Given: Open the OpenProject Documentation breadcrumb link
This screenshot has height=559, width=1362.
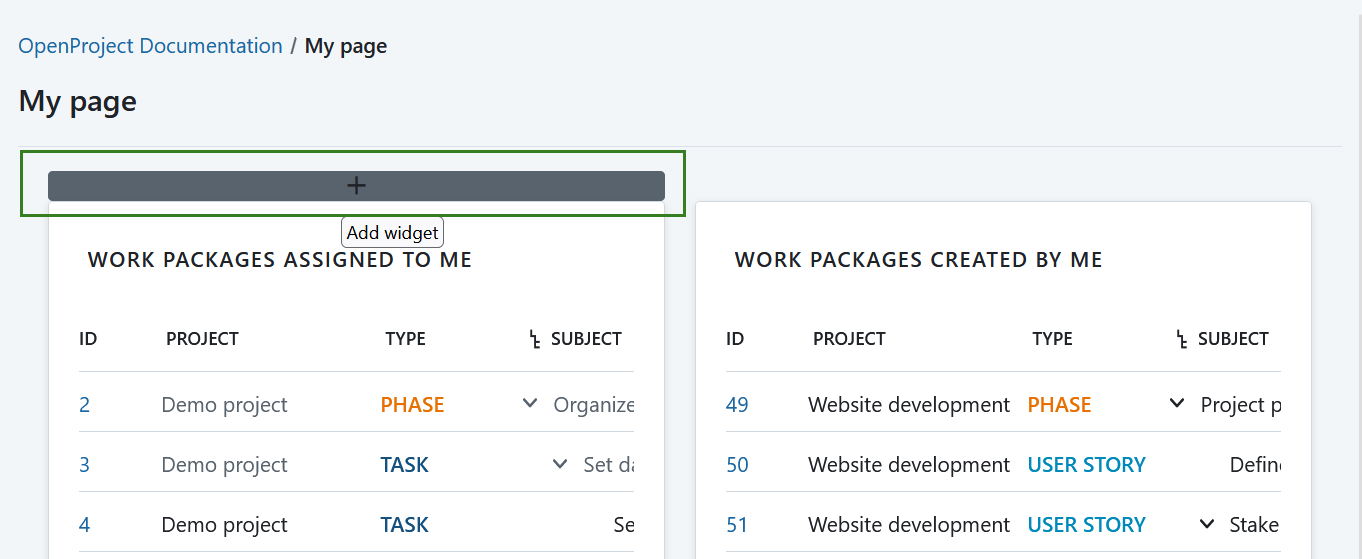Looking at the screenshot, I should 150,46.
